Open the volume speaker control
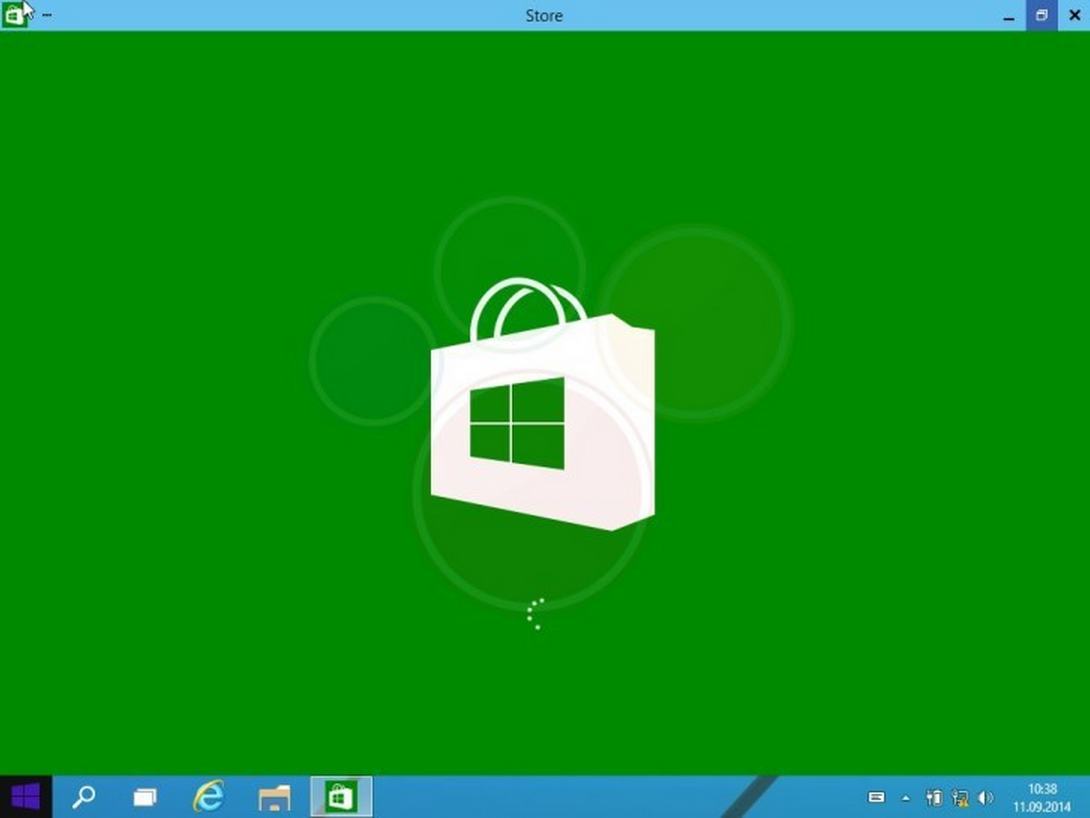This screenshot has width=1090, height=818. click(985, 797)
